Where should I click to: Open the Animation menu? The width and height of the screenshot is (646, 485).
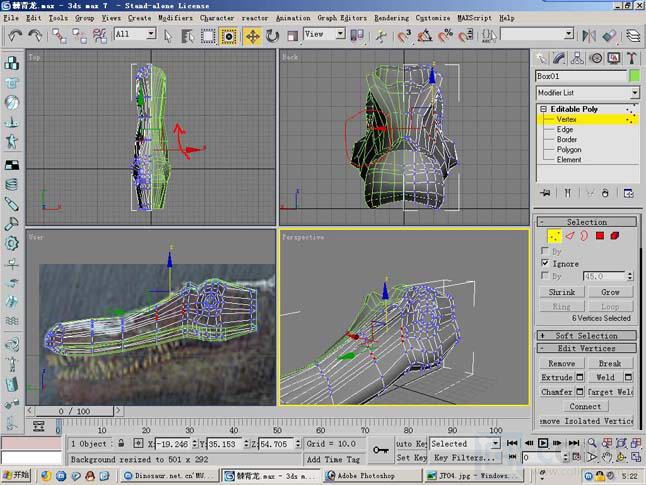(x=293, y=18)
